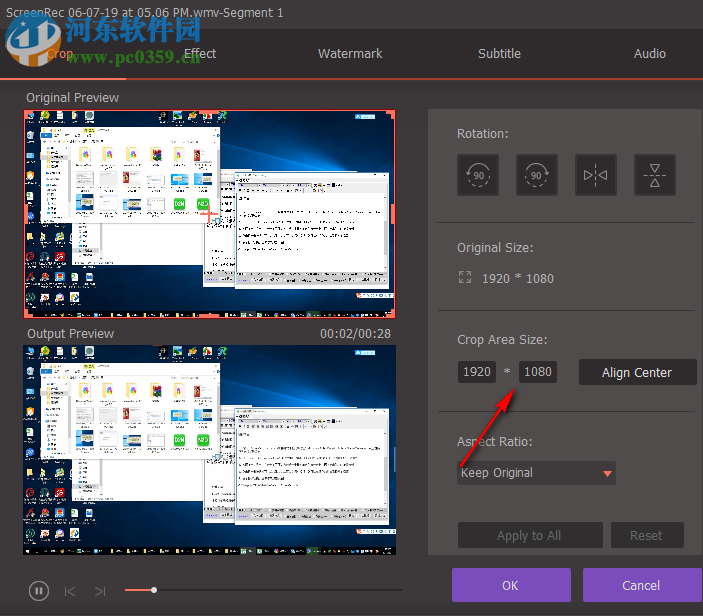Flip video vertically
The width and height of the screenshot is (703, 616).
coord(655,175)
